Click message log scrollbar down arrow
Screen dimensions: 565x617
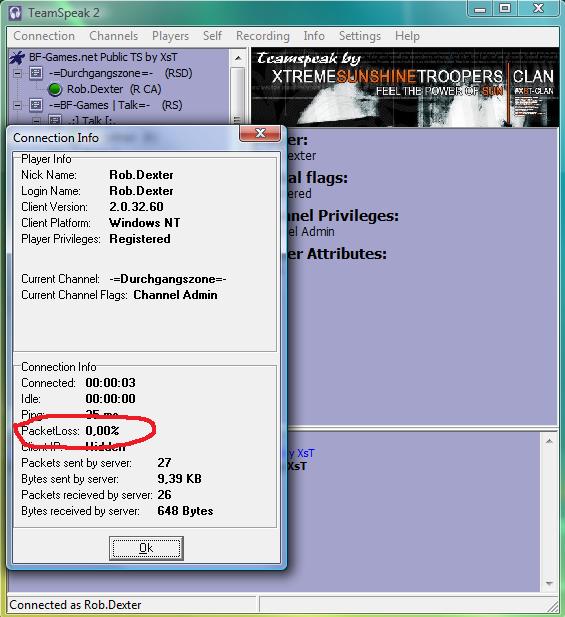point(549,583)
